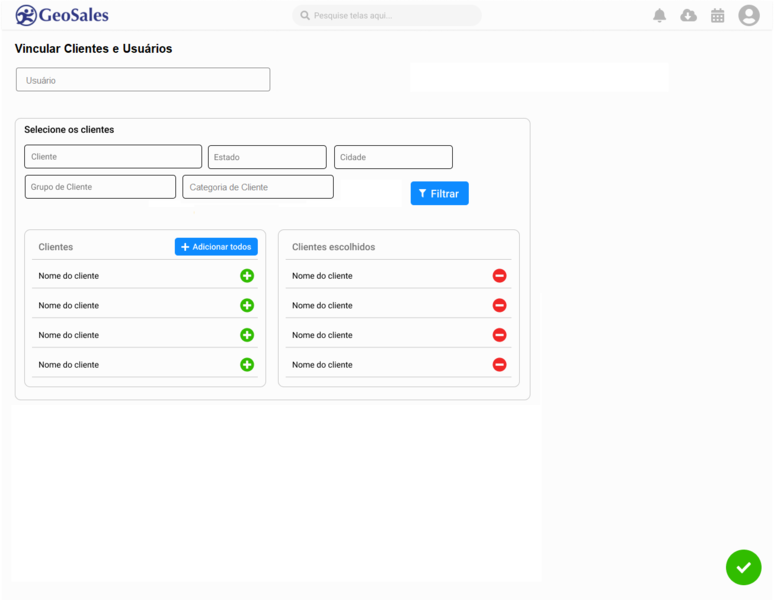774x600 pixels.
Task: Remove the last chosen client
Action: (499, 365)
